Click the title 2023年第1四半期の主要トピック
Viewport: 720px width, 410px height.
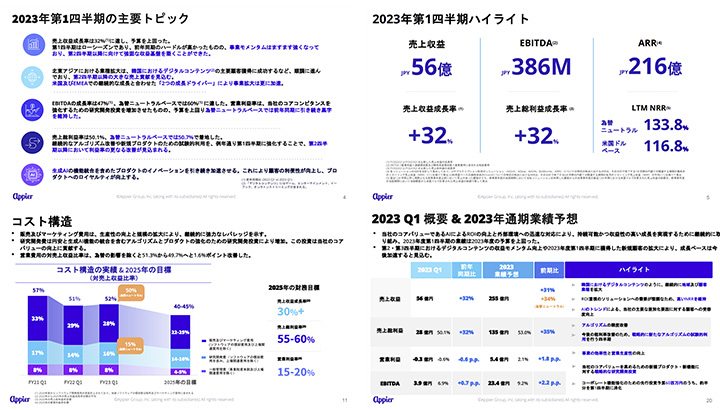click(101, 19)
